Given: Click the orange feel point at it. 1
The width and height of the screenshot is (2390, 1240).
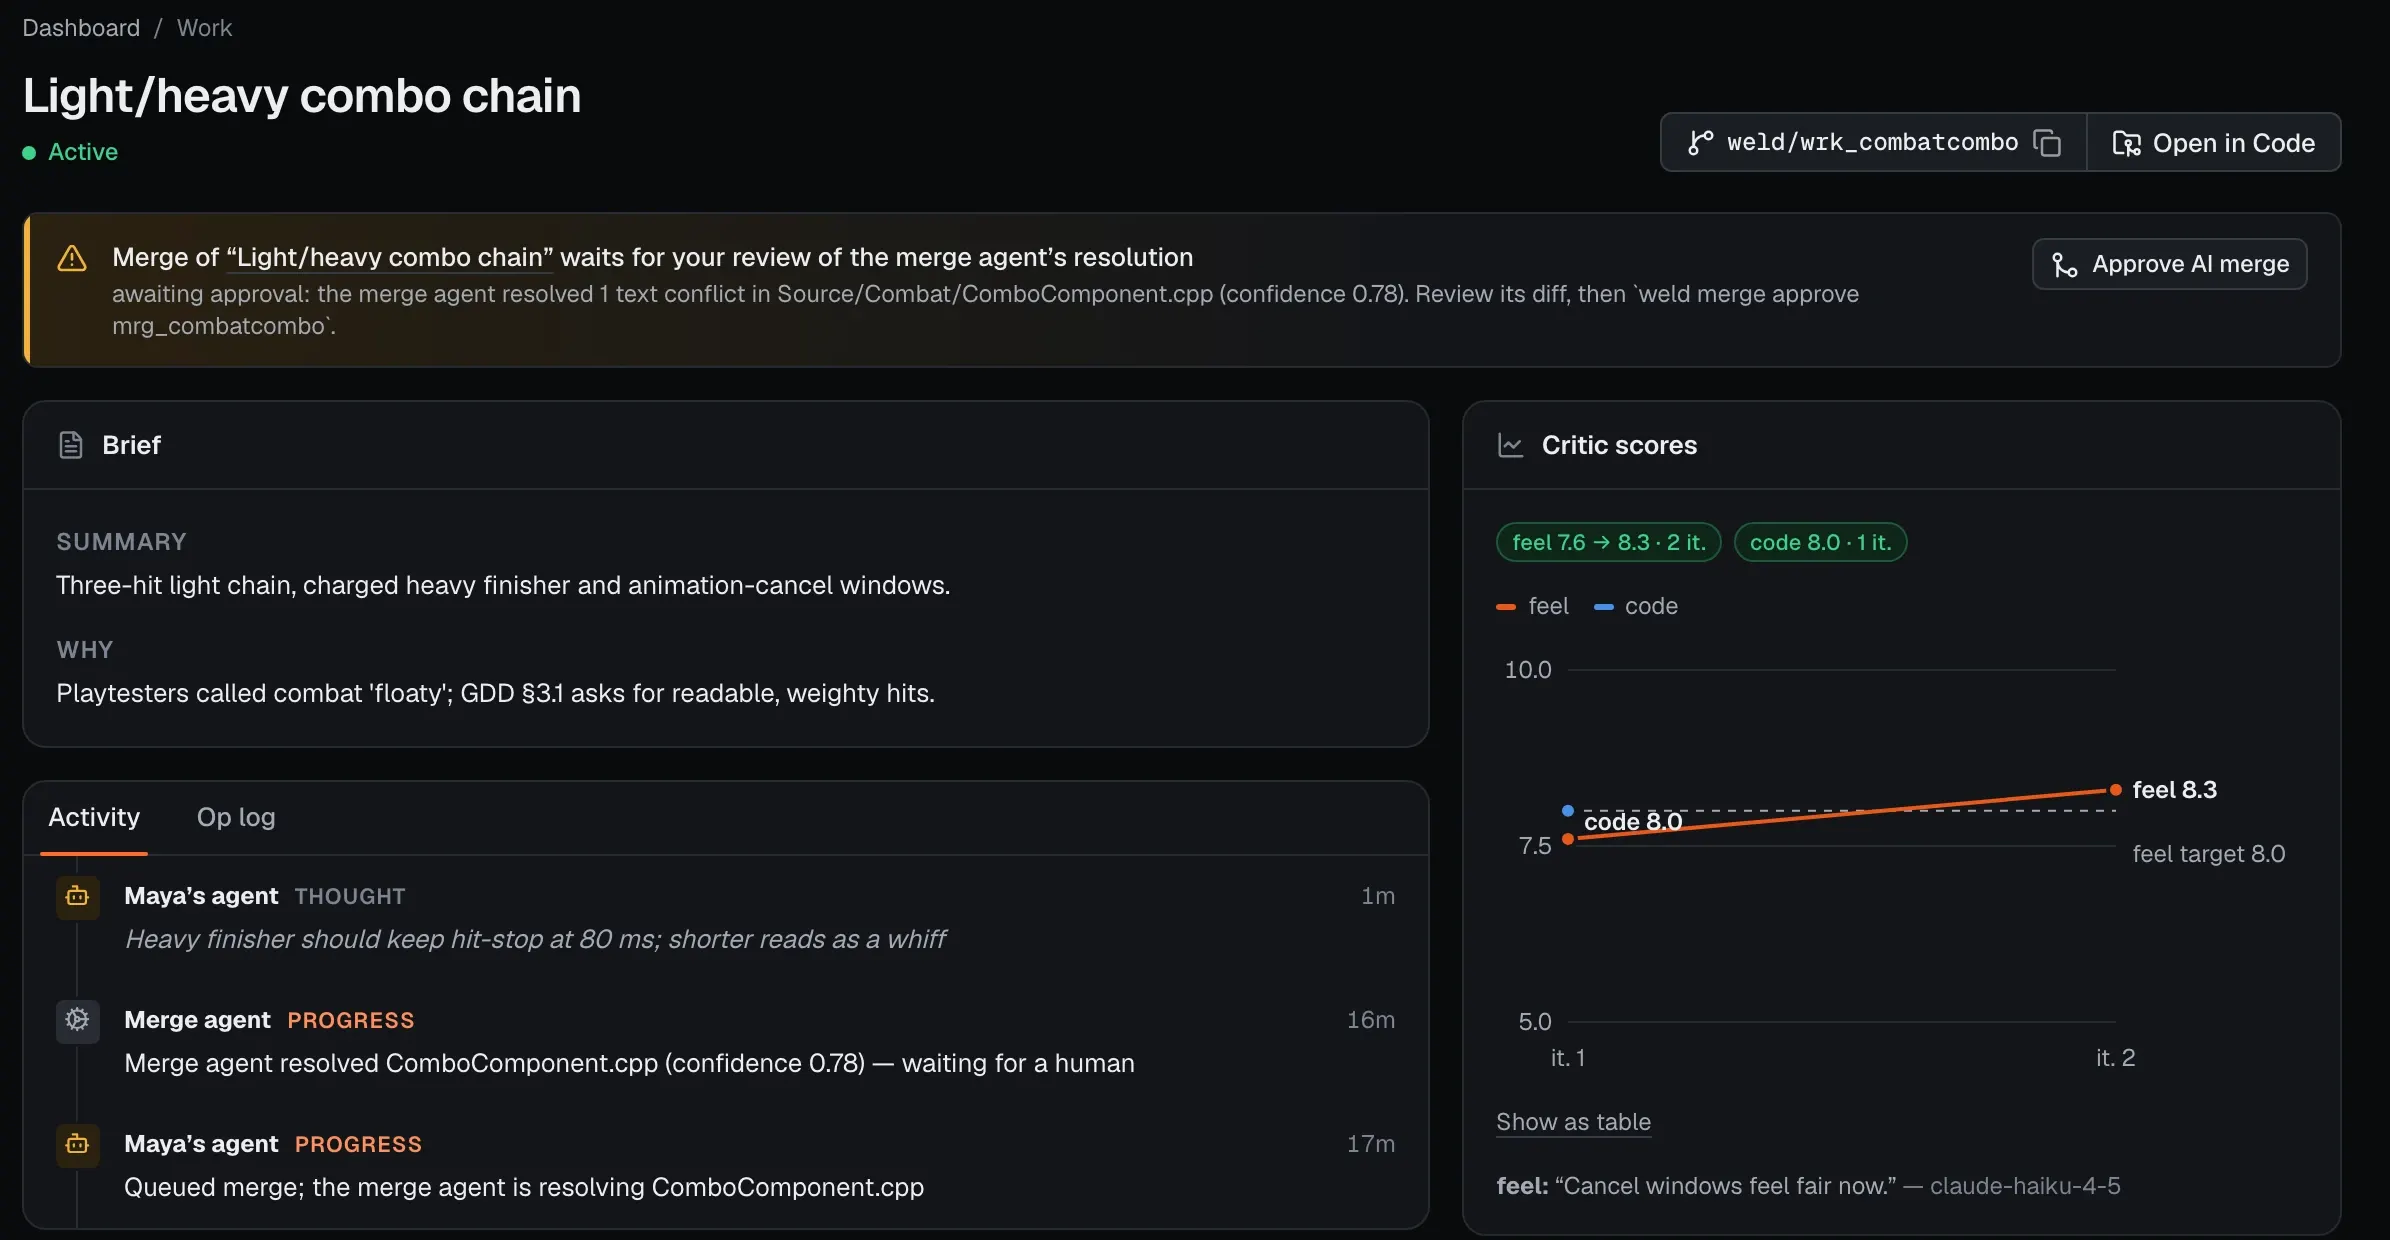Looking at the screenshot, I should [x=1568, y=839].
